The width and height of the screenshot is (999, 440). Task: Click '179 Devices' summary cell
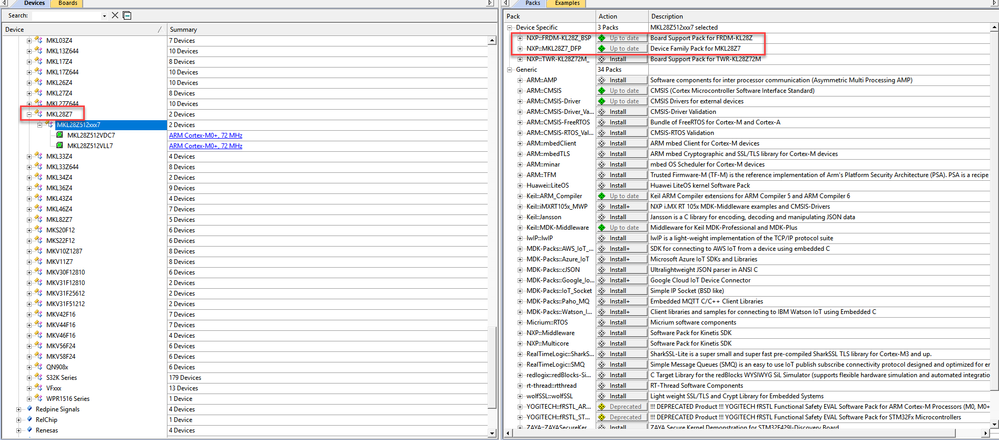pyautogui.click(x=185, y=377)
